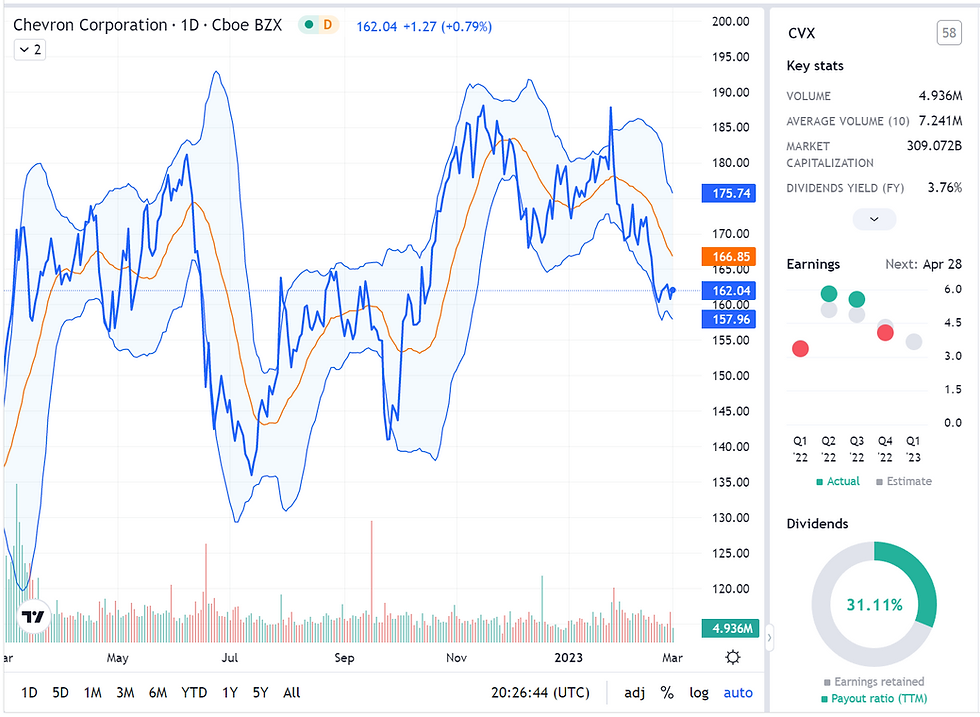This screenshot has height=717, width=980.
Task: Click the adj adjusted-data icon
Action: point(635,692)
